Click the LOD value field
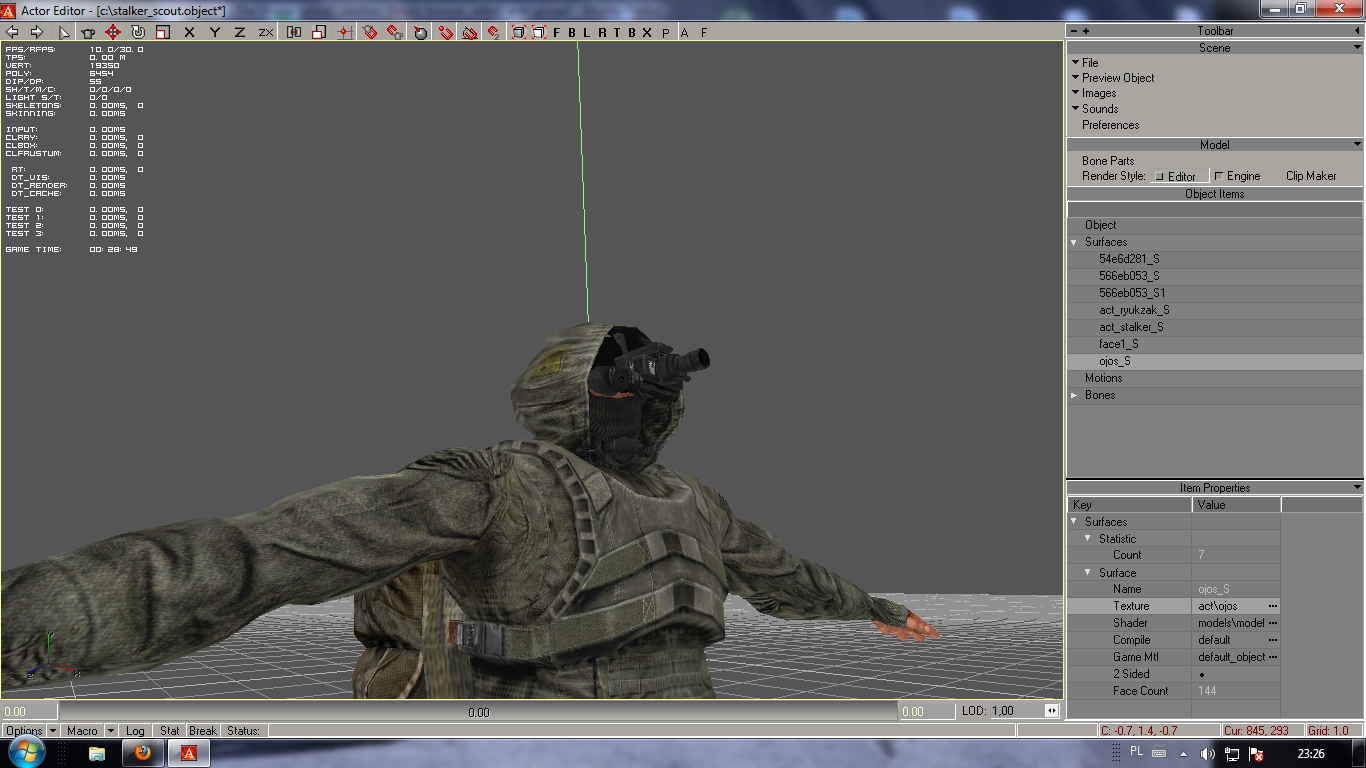Viewport: 1366px width, 768px height. pyautogui.click(x=1015, y=711)
